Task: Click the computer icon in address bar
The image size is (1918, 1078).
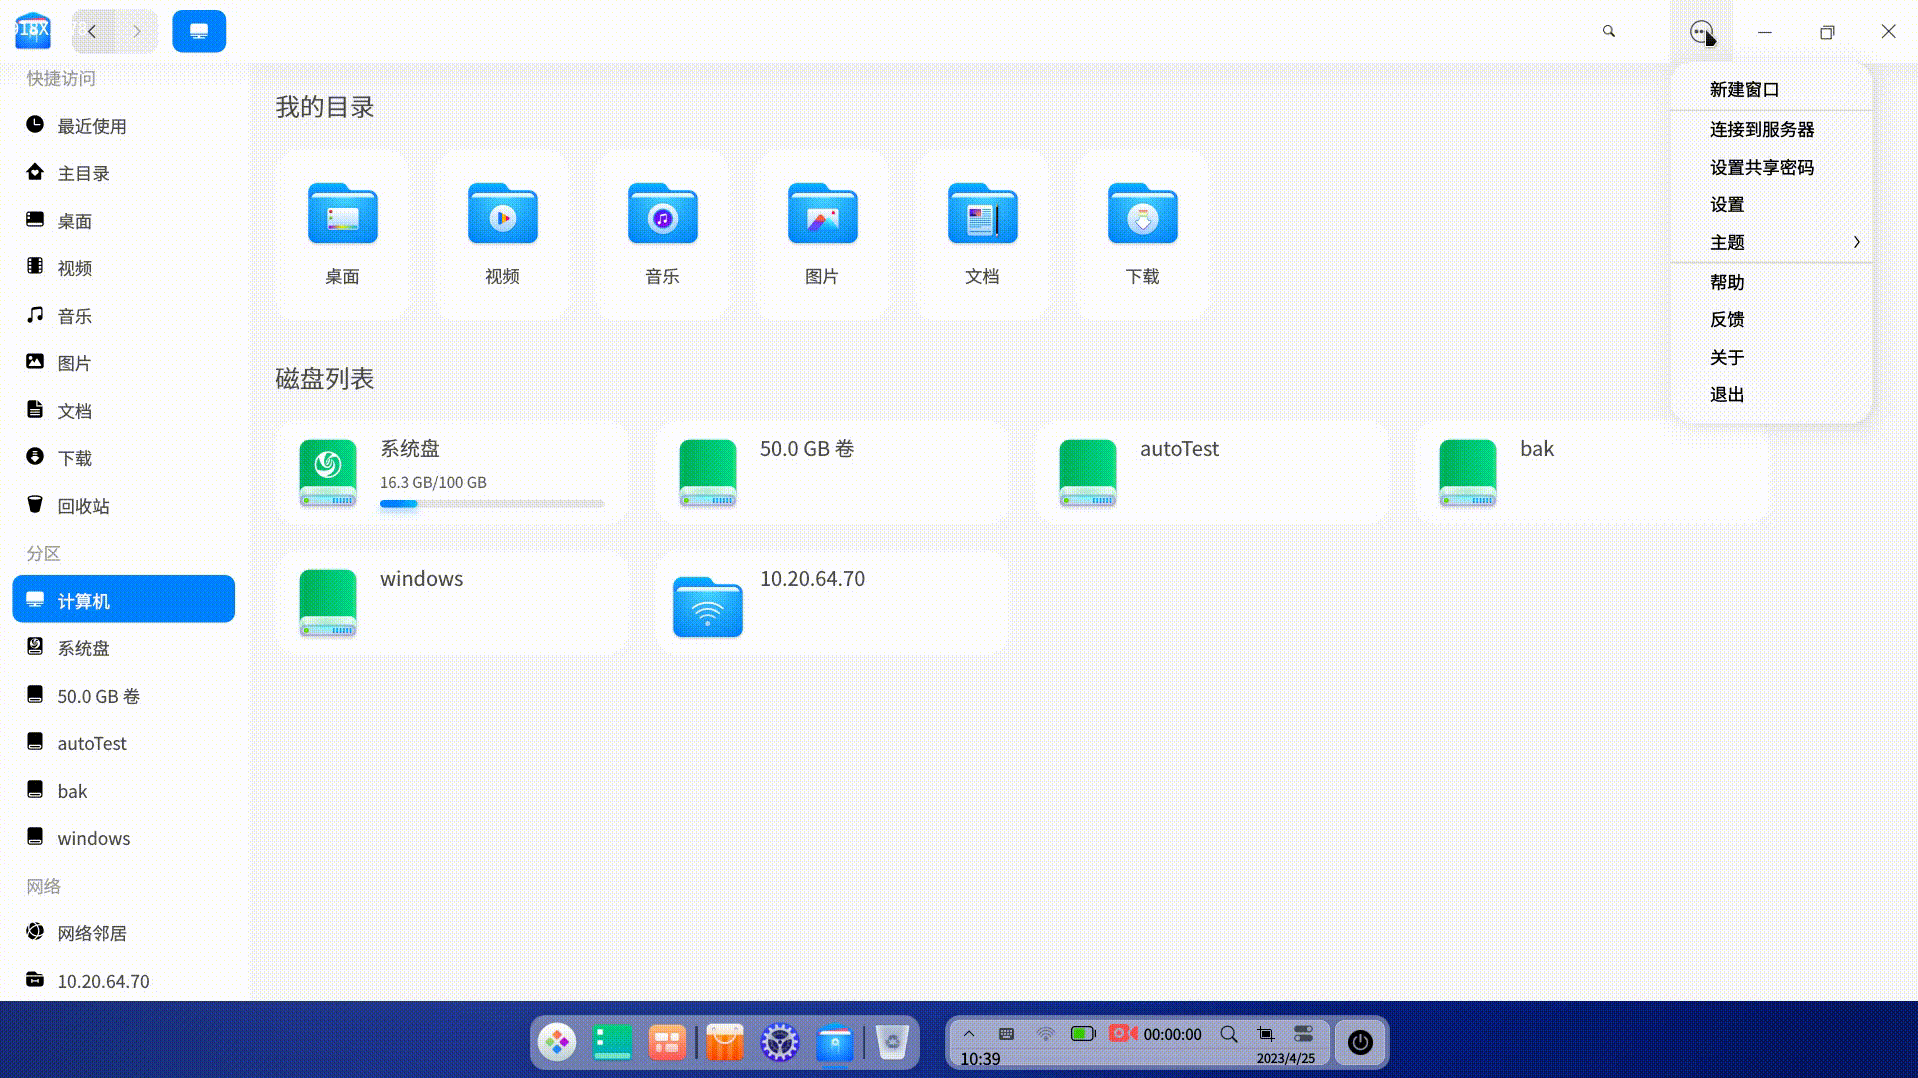Action: [x=199, y=31]
